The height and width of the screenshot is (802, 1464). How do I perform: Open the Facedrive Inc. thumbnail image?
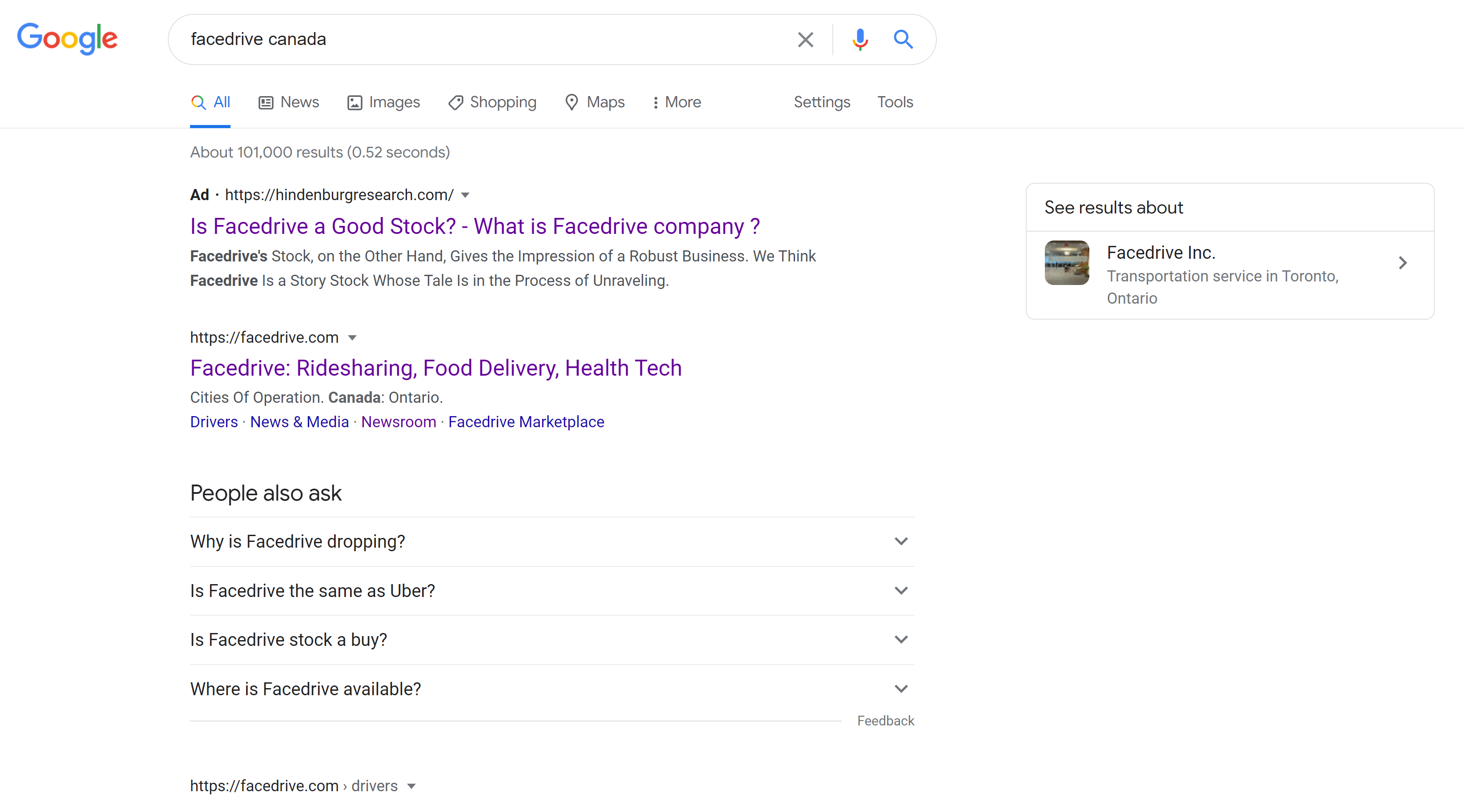click(1067, 263)
